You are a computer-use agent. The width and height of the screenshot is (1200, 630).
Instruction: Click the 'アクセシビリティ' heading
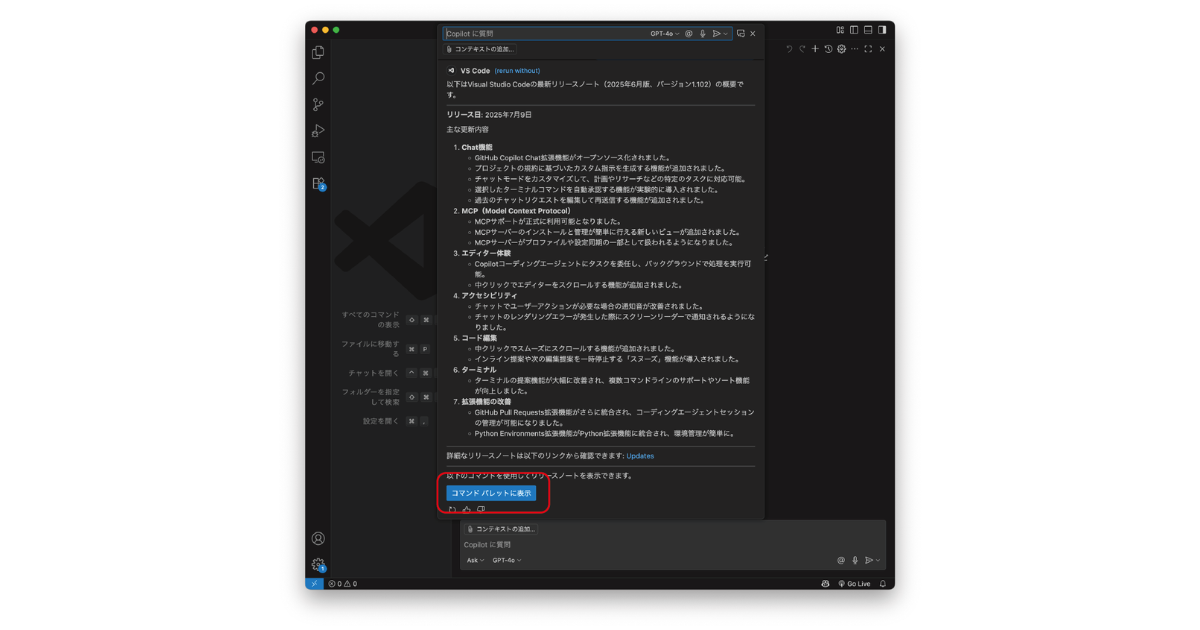pos(490,296)
